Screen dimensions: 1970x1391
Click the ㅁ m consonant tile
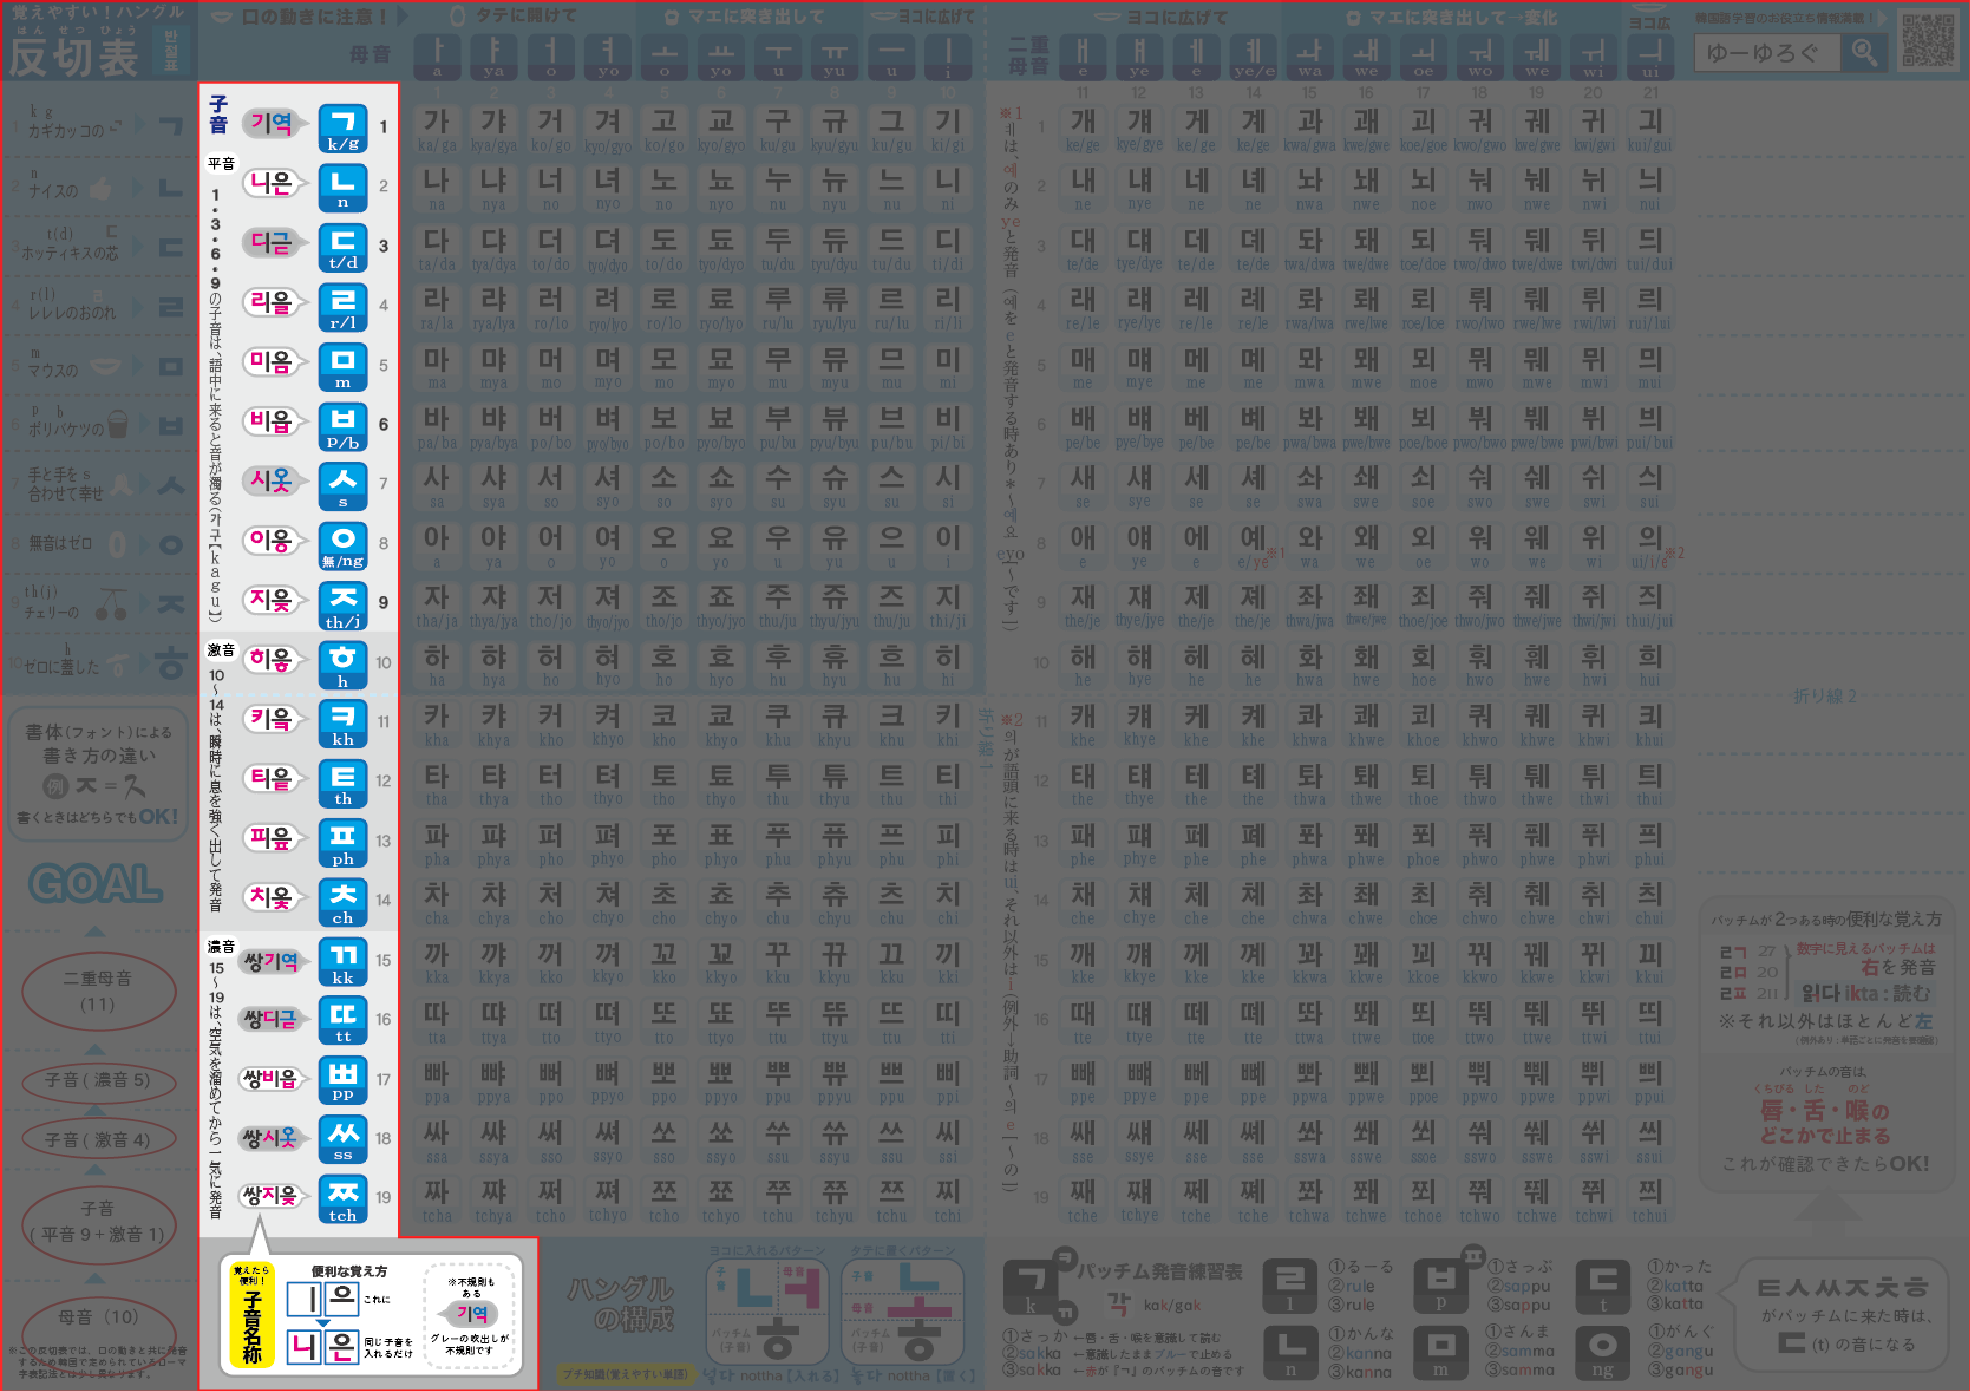343,366
